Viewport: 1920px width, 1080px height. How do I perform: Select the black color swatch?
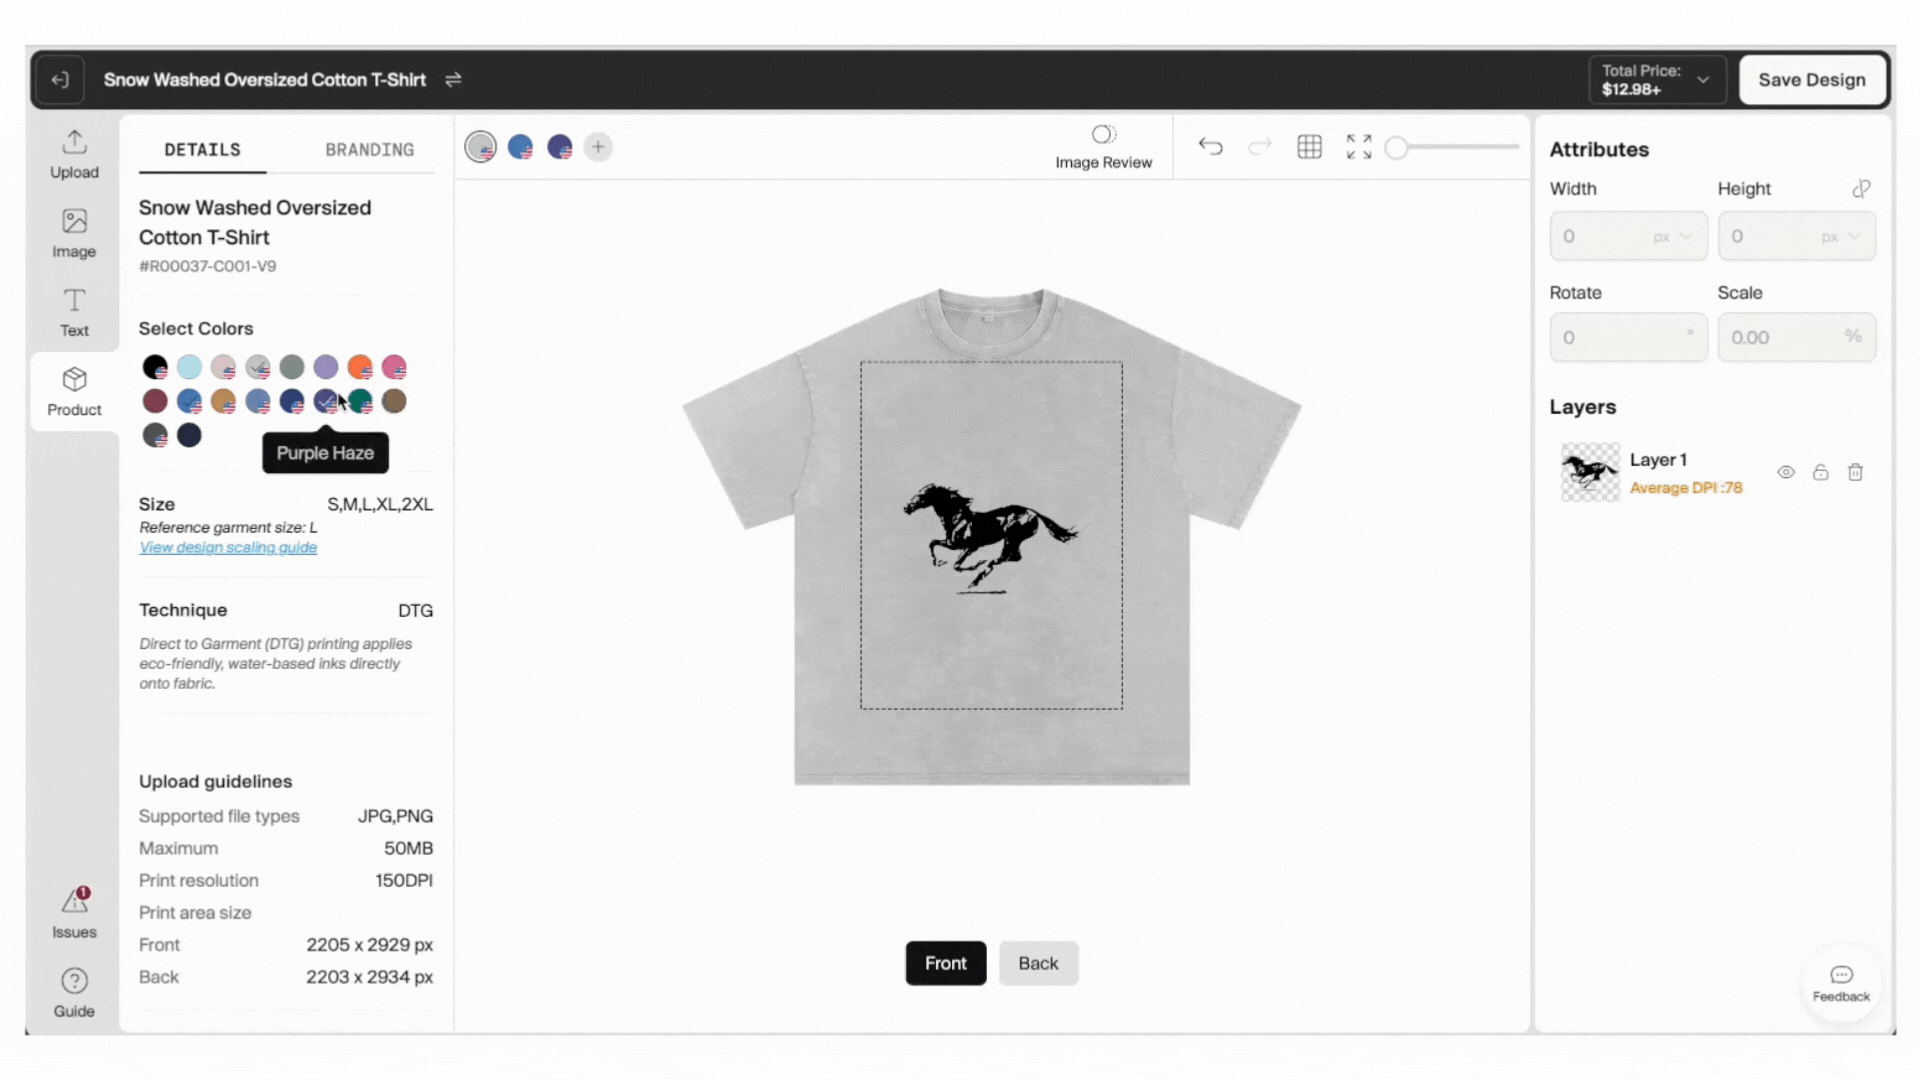[154, 367]
